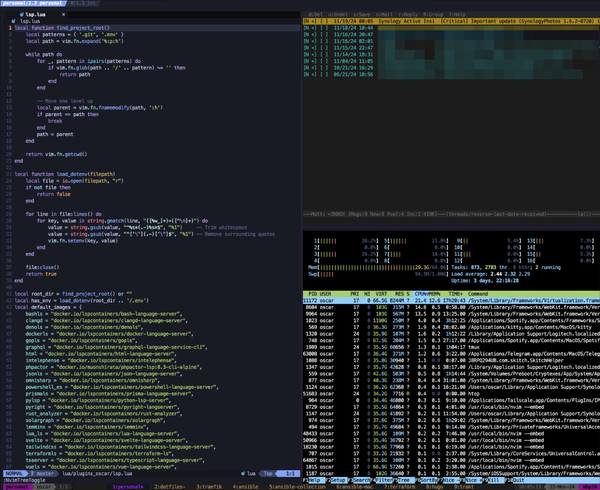The height and width of the screenshot is (490, 600).
Task: Activate F4 Filter in htop footer
Action: 383,479
